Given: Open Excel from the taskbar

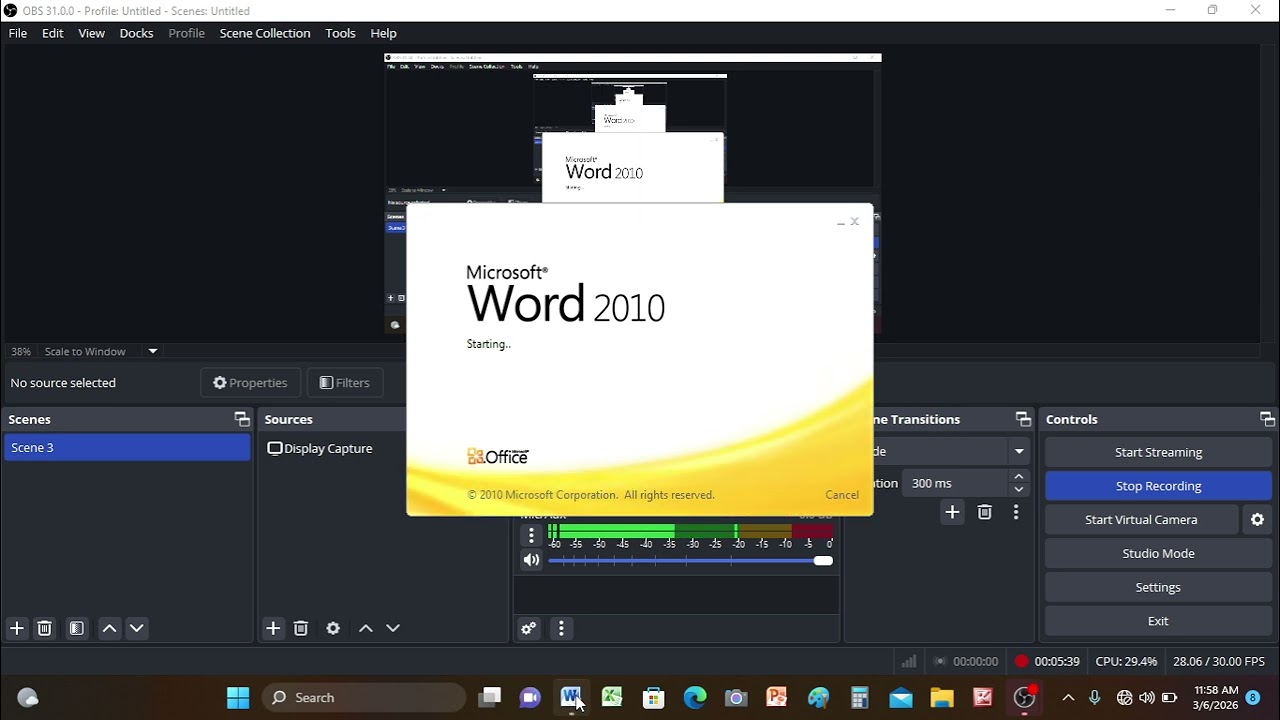Looking at the screenshot, I should tap(612, 698).
